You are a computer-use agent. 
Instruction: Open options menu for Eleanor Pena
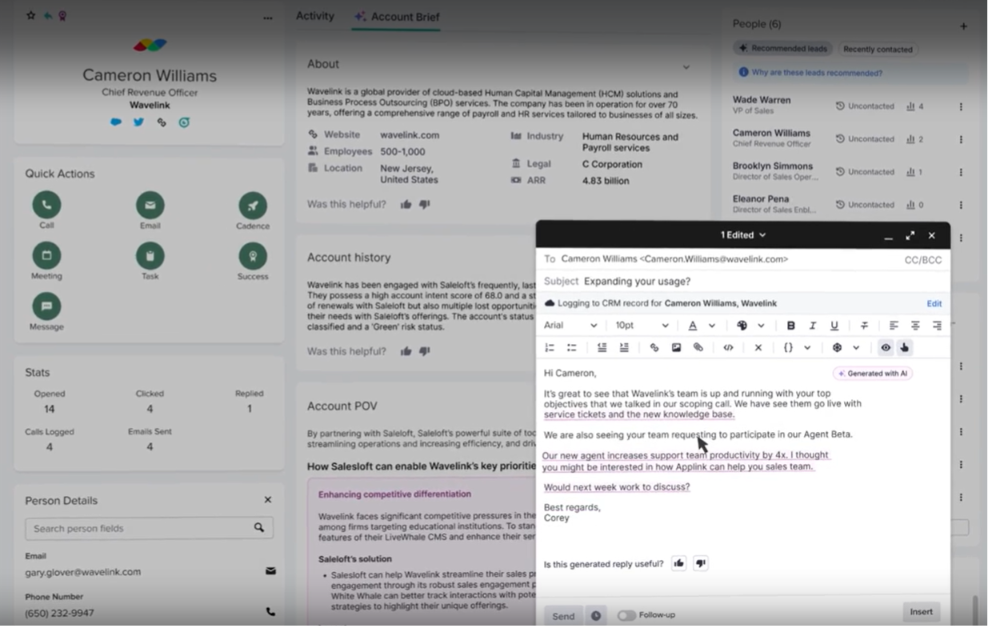coord(961,205)
